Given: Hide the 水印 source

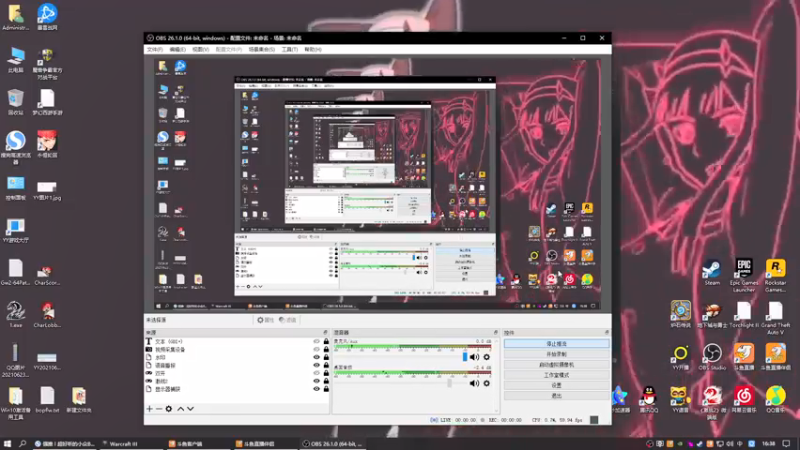Looking at the screenshot, I should click(316, 358).
